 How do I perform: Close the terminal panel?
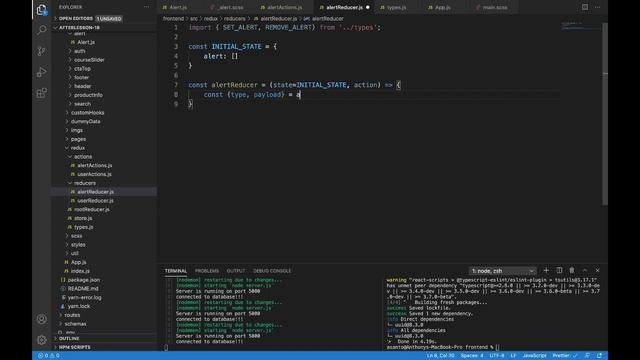(597, 270)
